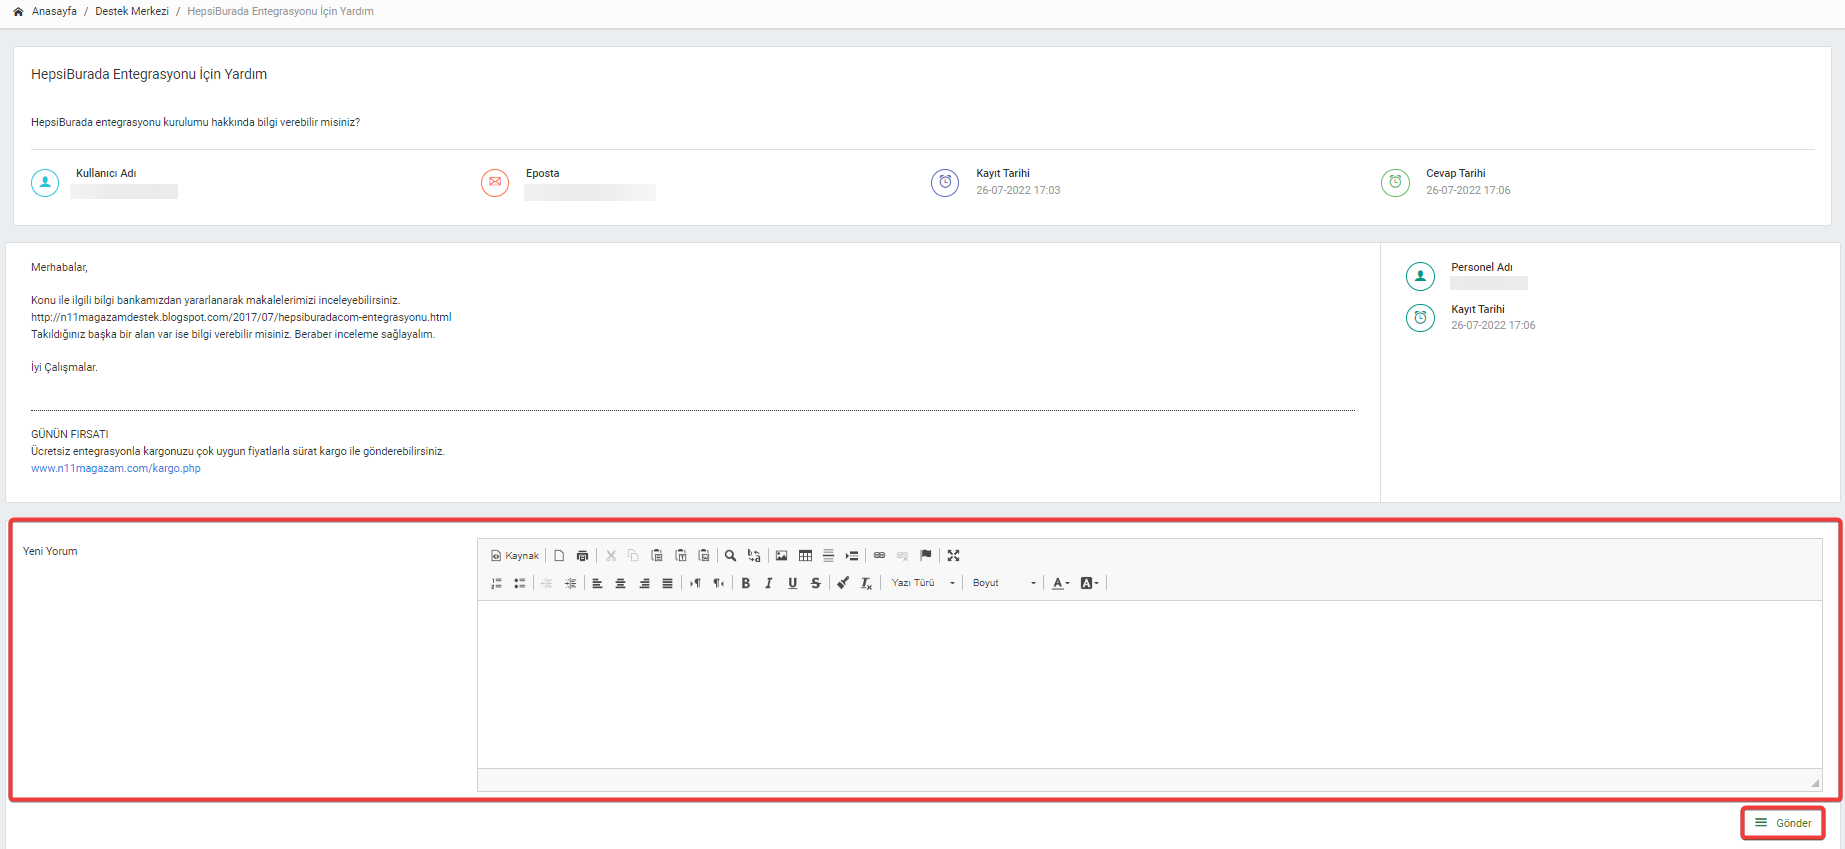
Task: Open the Yazı Türü font dropdown
Action: pos(923,583)
